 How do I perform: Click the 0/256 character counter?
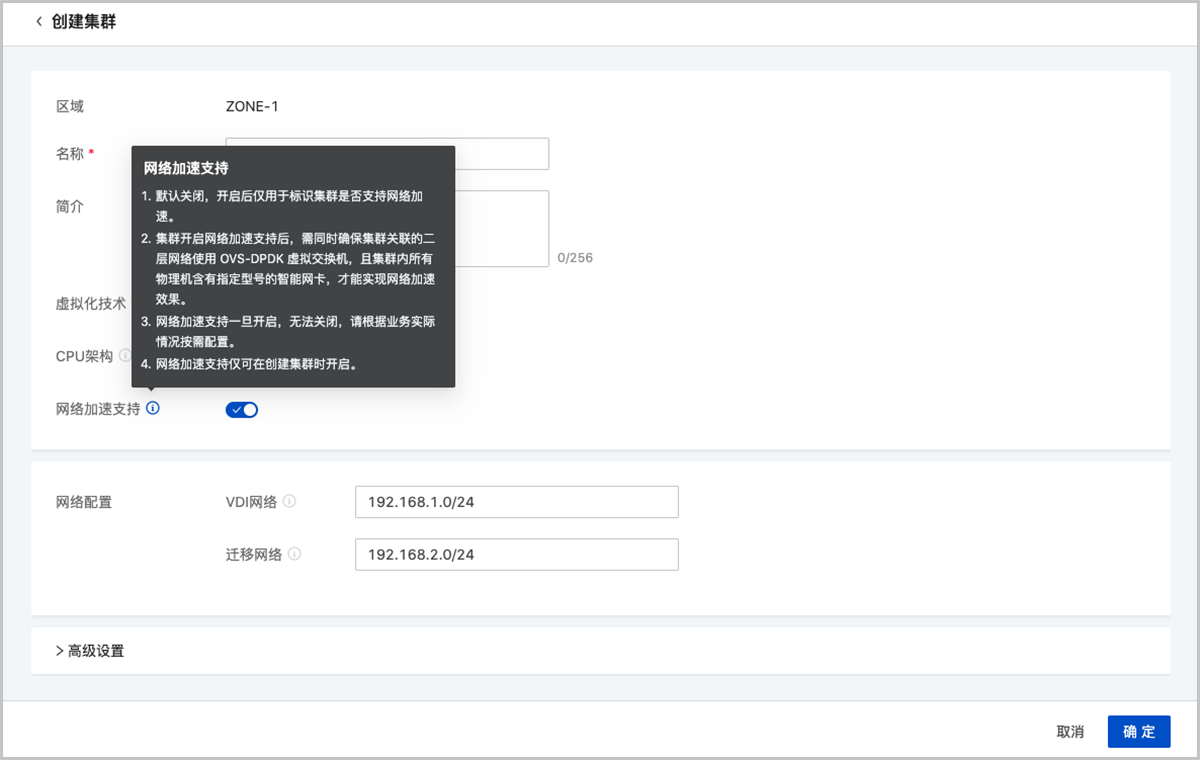tap(574, 257)
